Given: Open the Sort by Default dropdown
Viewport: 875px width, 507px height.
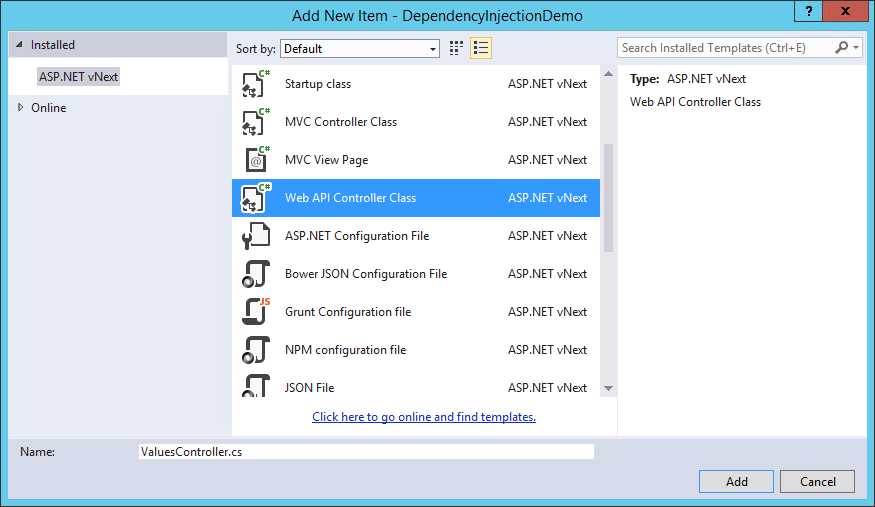Looking at the screenshot, I should click(360, 49).
